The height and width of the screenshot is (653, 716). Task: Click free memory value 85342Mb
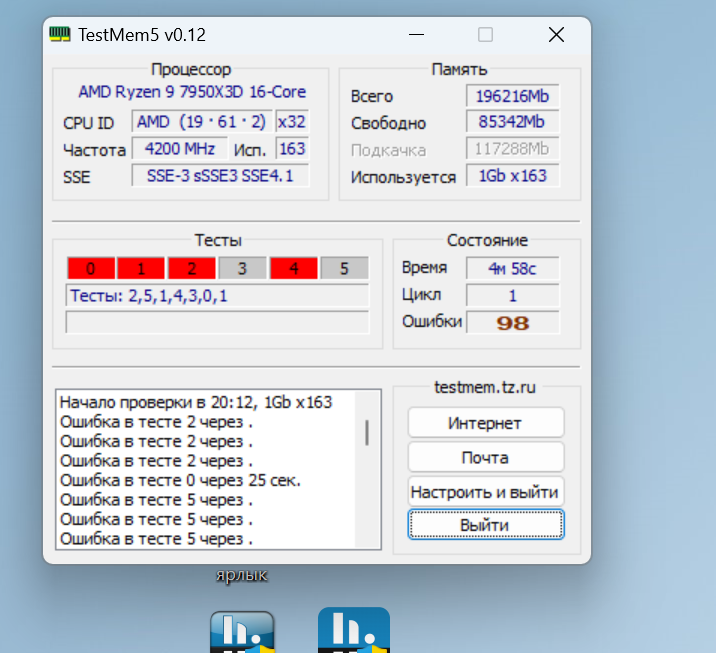[x=513, y=122]
